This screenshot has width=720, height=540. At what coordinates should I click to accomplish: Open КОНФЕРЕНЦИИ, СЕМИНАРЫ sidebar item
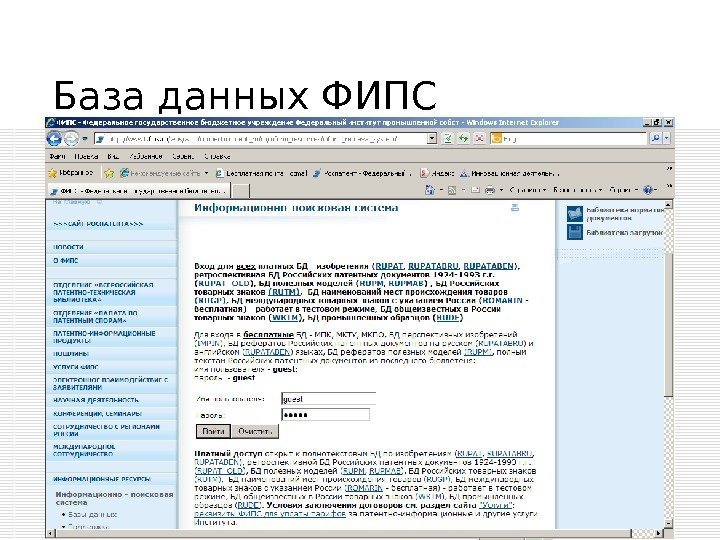[97, 413]
